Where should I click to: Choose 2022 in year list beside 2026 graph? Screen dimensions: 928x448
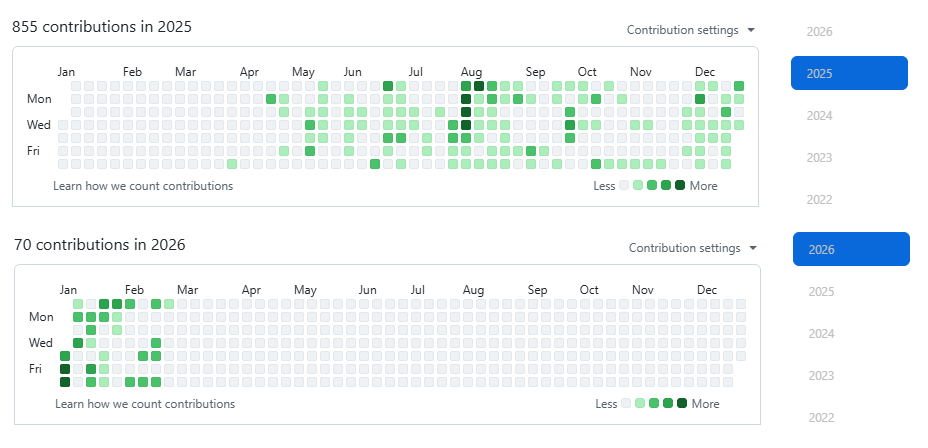click(821, 417)
